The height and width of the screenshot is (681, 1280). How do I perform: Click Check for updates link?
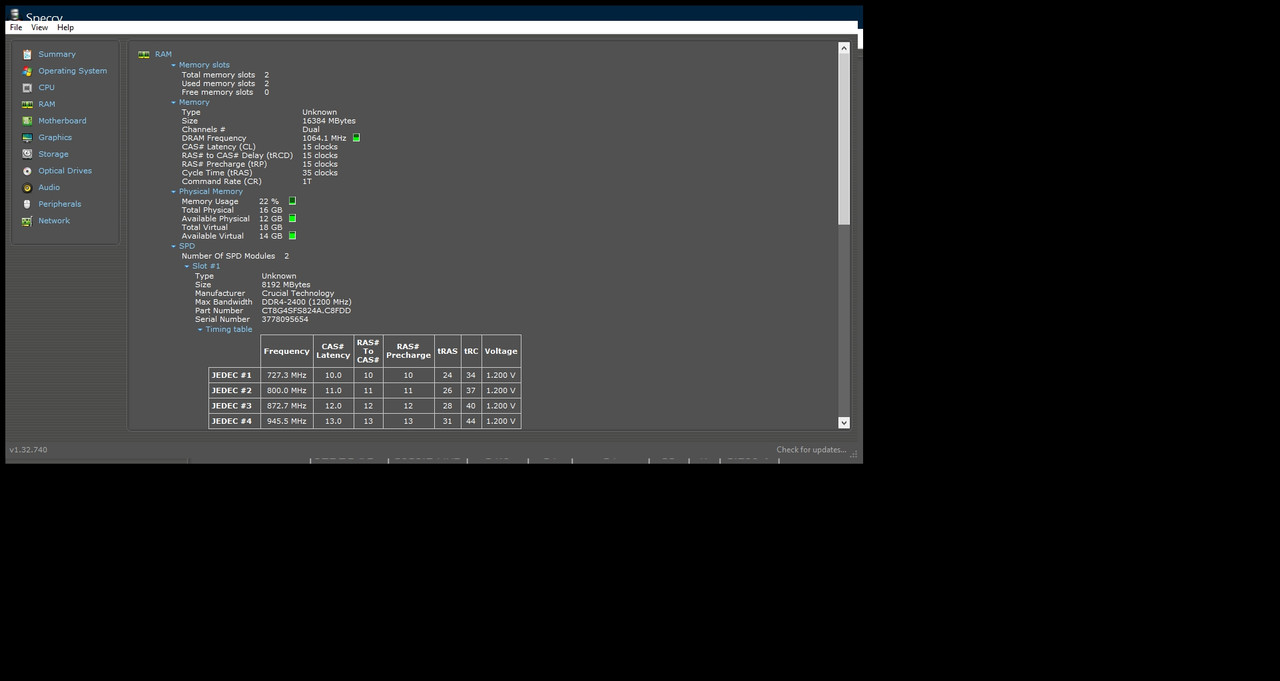(811, 450)
